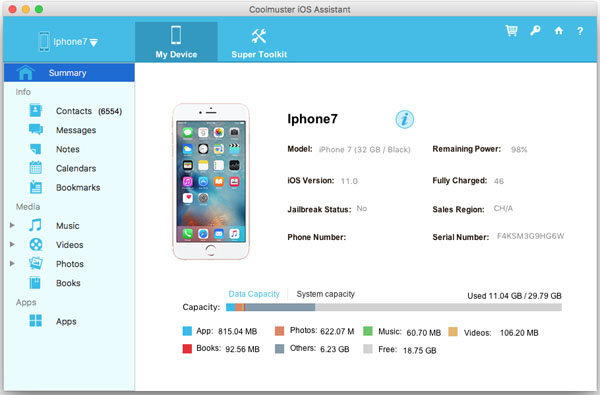The width and height of the screenshot is (600, 395).
Task: Select the System capacity tab
Action: [x=326, y=294]
